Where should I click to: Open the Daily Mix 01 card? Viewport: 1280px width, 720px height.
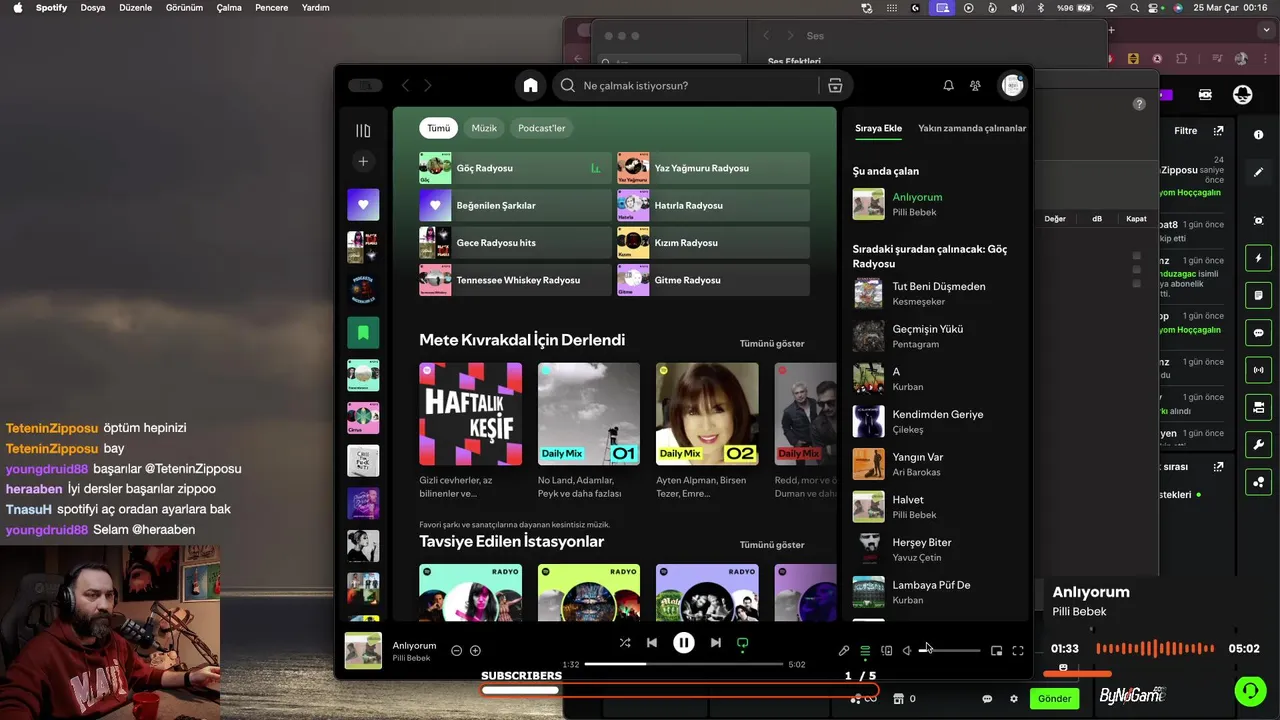pos(588,431)
